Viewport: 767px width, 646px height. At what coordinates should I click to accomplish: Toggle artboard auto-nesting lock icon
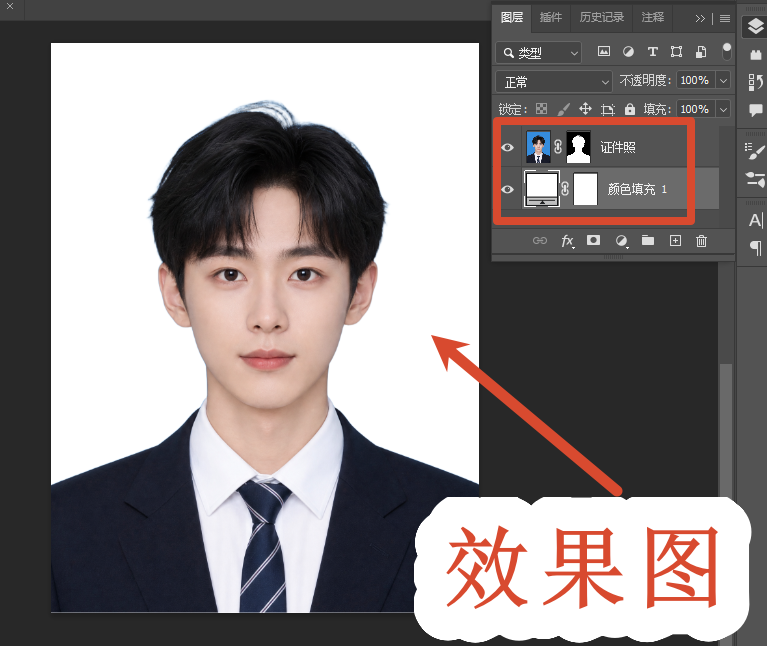click(x=608, y=109)
